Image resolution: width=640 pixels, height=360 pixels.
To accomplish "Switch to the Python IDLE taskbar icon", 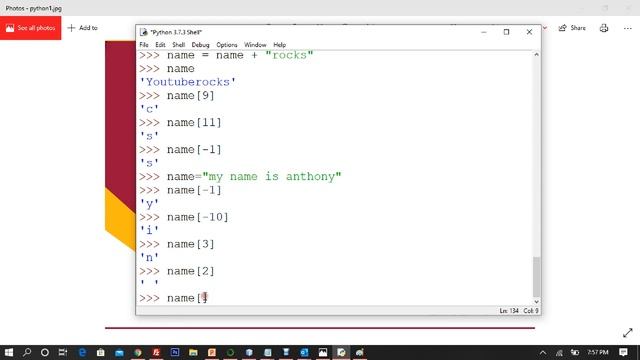I will pyautogui.click(x=341, y=352).
